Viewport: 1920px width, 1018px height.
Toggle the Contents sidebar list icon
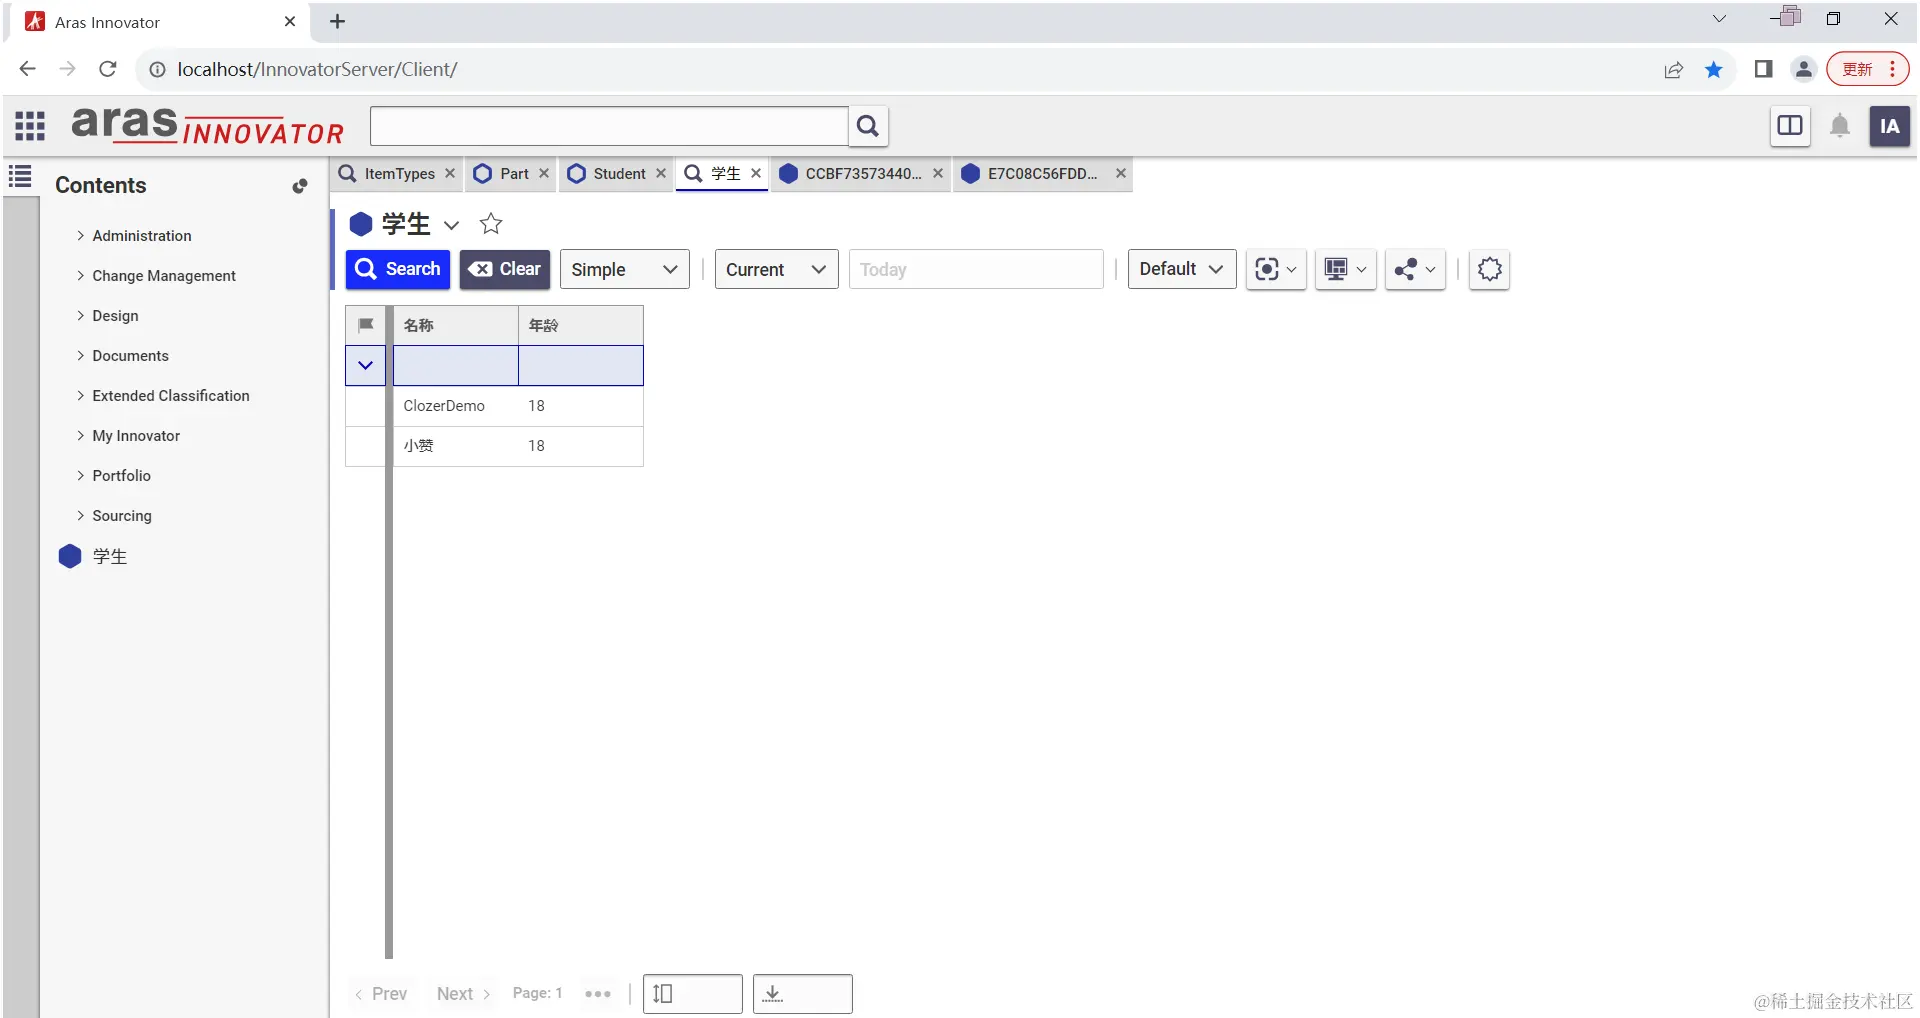pos(20,177)
